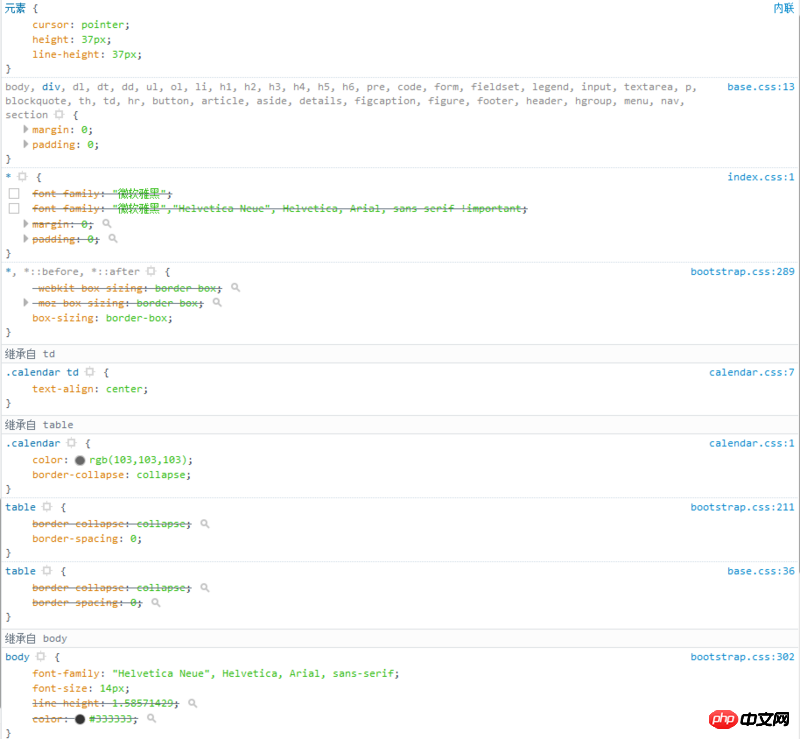Click 'border-collapse: collapse' in .calendar rule
Image resolution: width=800 pixels, height=739 pixels.
(x=111, y=475)
